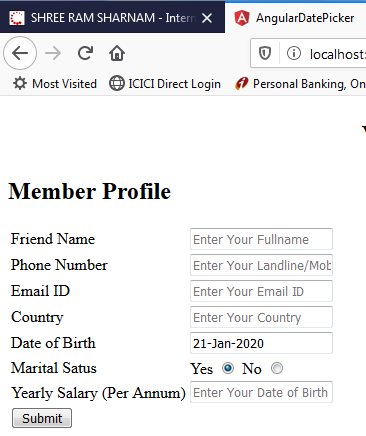Submit the Member Profile form

point(42,418)
